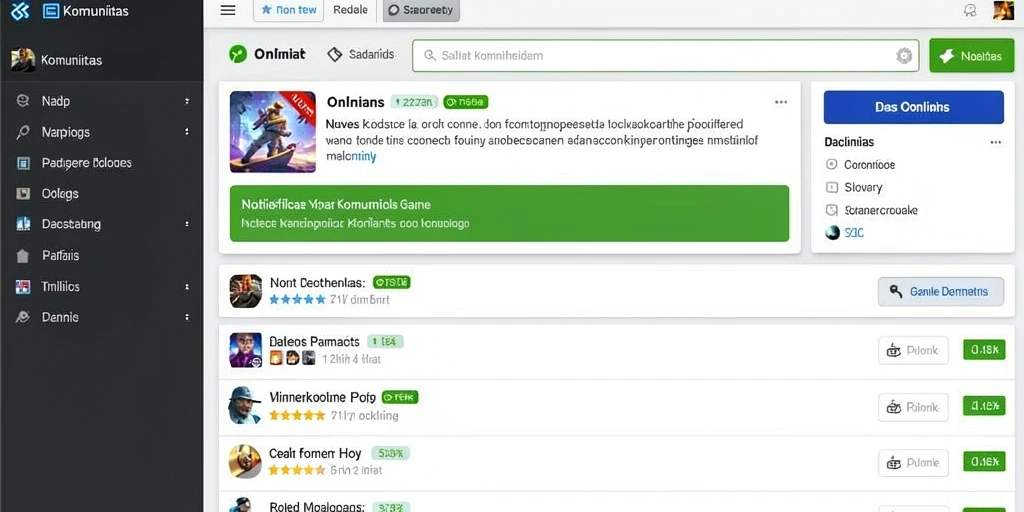Switch to the Sraoreety tab
The width and height of the screenshot is (1024, 512).
[x=421, y=10]
